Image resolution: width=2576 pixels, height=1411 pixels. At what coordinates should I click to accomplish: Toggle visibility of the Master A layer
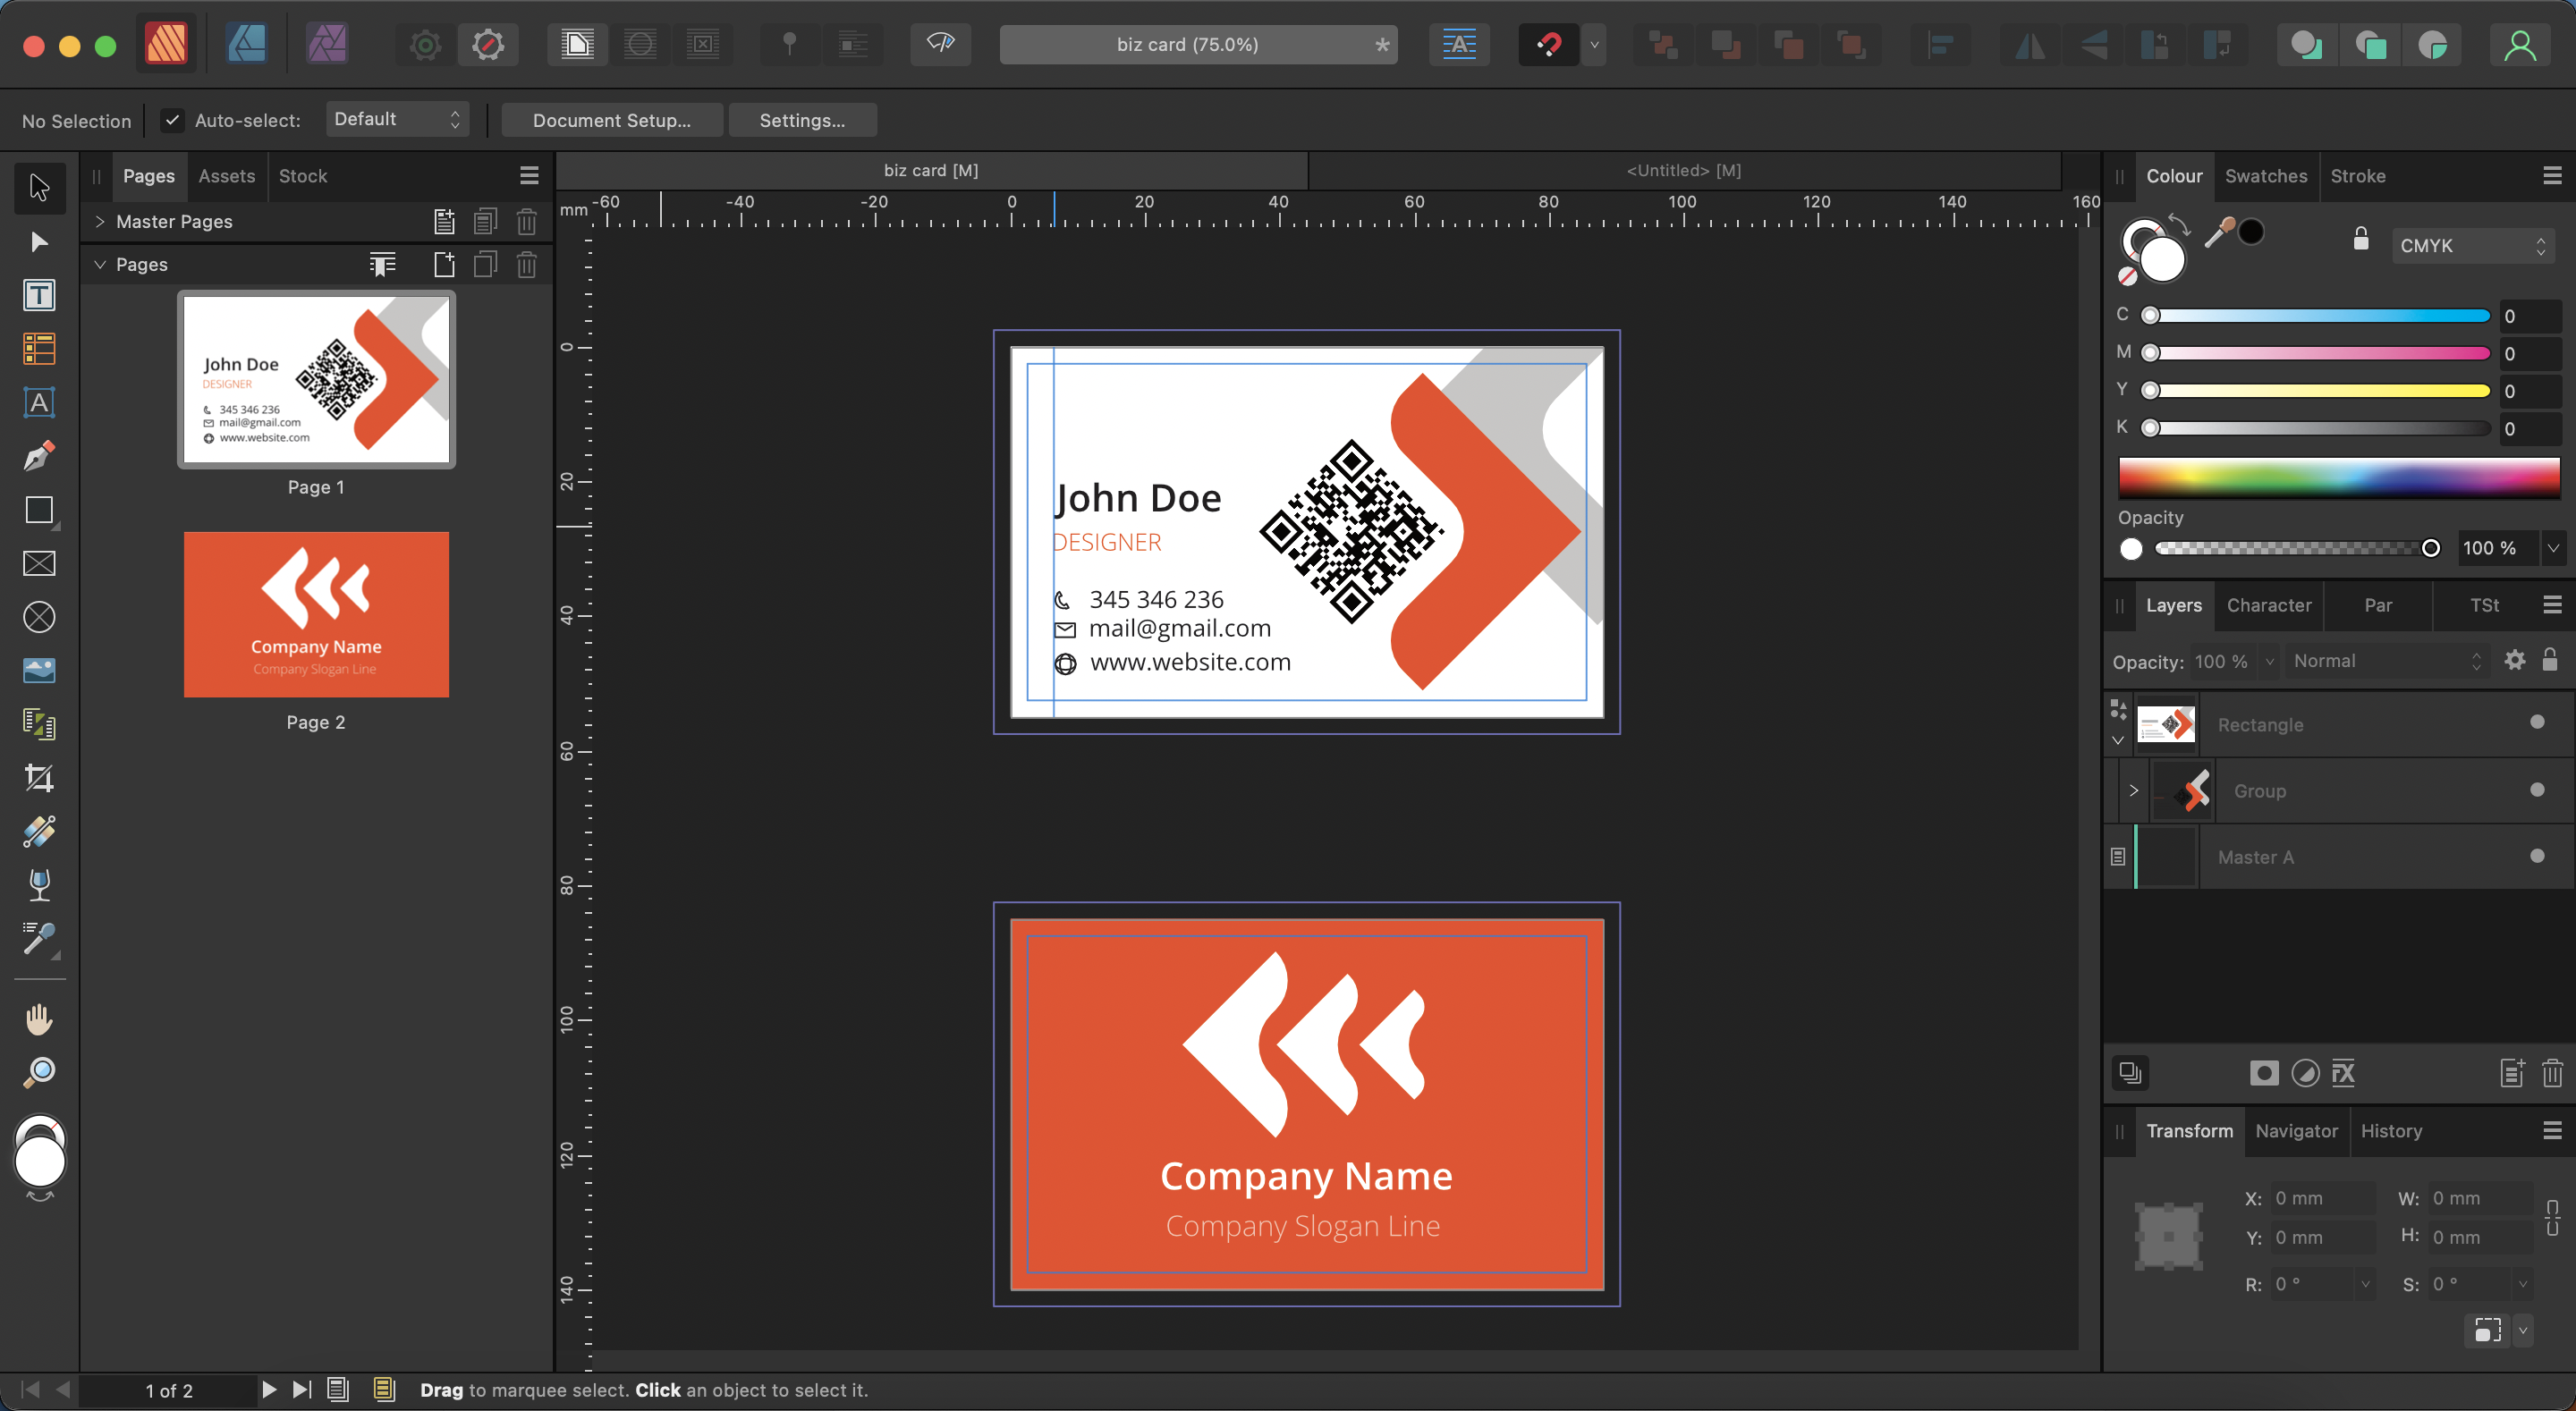[x=2537, y=856]
